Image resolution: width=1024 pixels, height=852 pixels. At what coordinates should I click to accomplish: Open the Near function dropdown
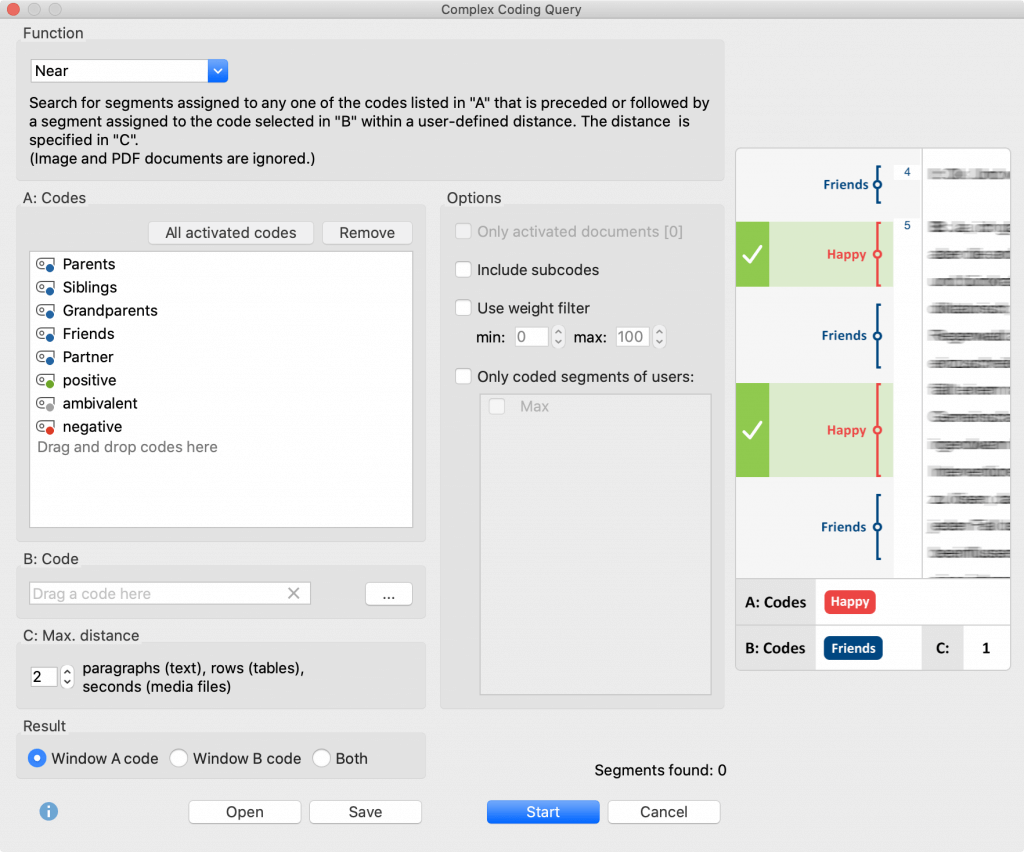click(x=218, y=71)
